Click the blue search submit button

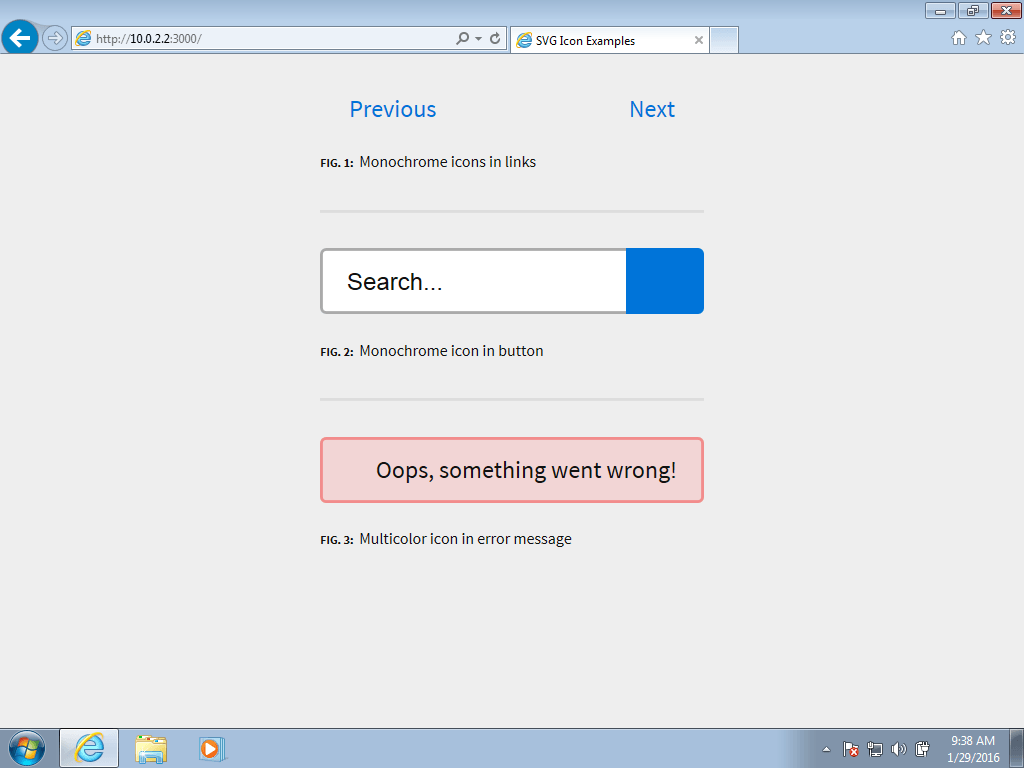[x=665, y=281]
